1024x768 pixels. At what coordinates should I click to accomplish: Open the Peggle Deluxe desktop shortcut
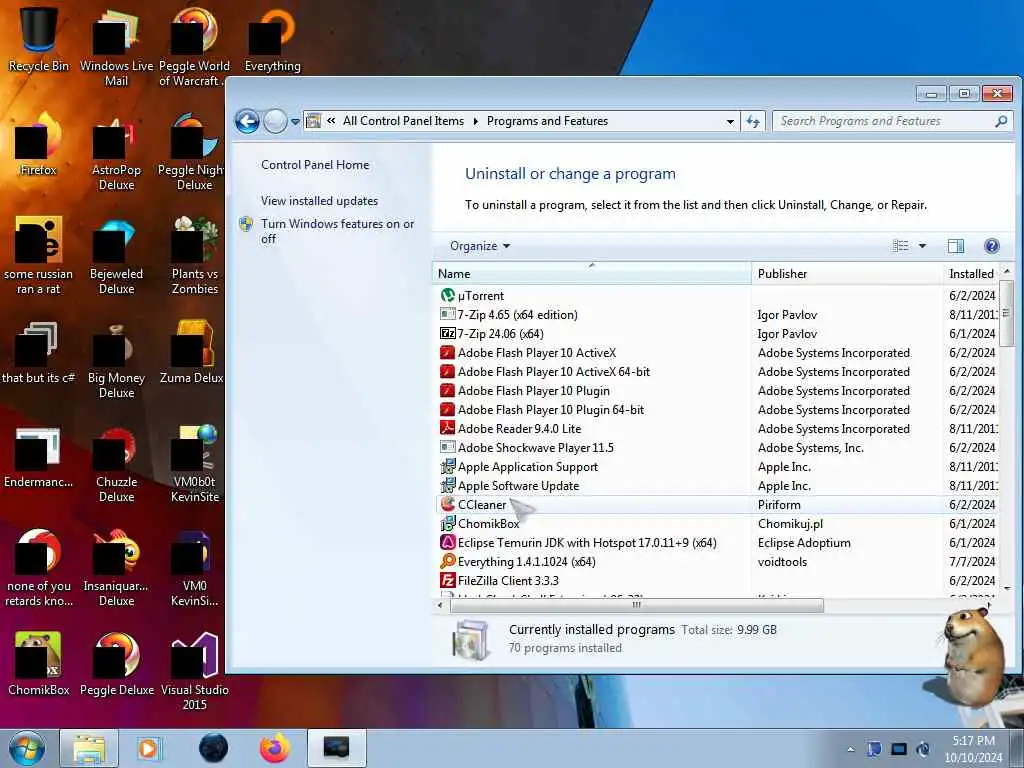coord(117,664)
